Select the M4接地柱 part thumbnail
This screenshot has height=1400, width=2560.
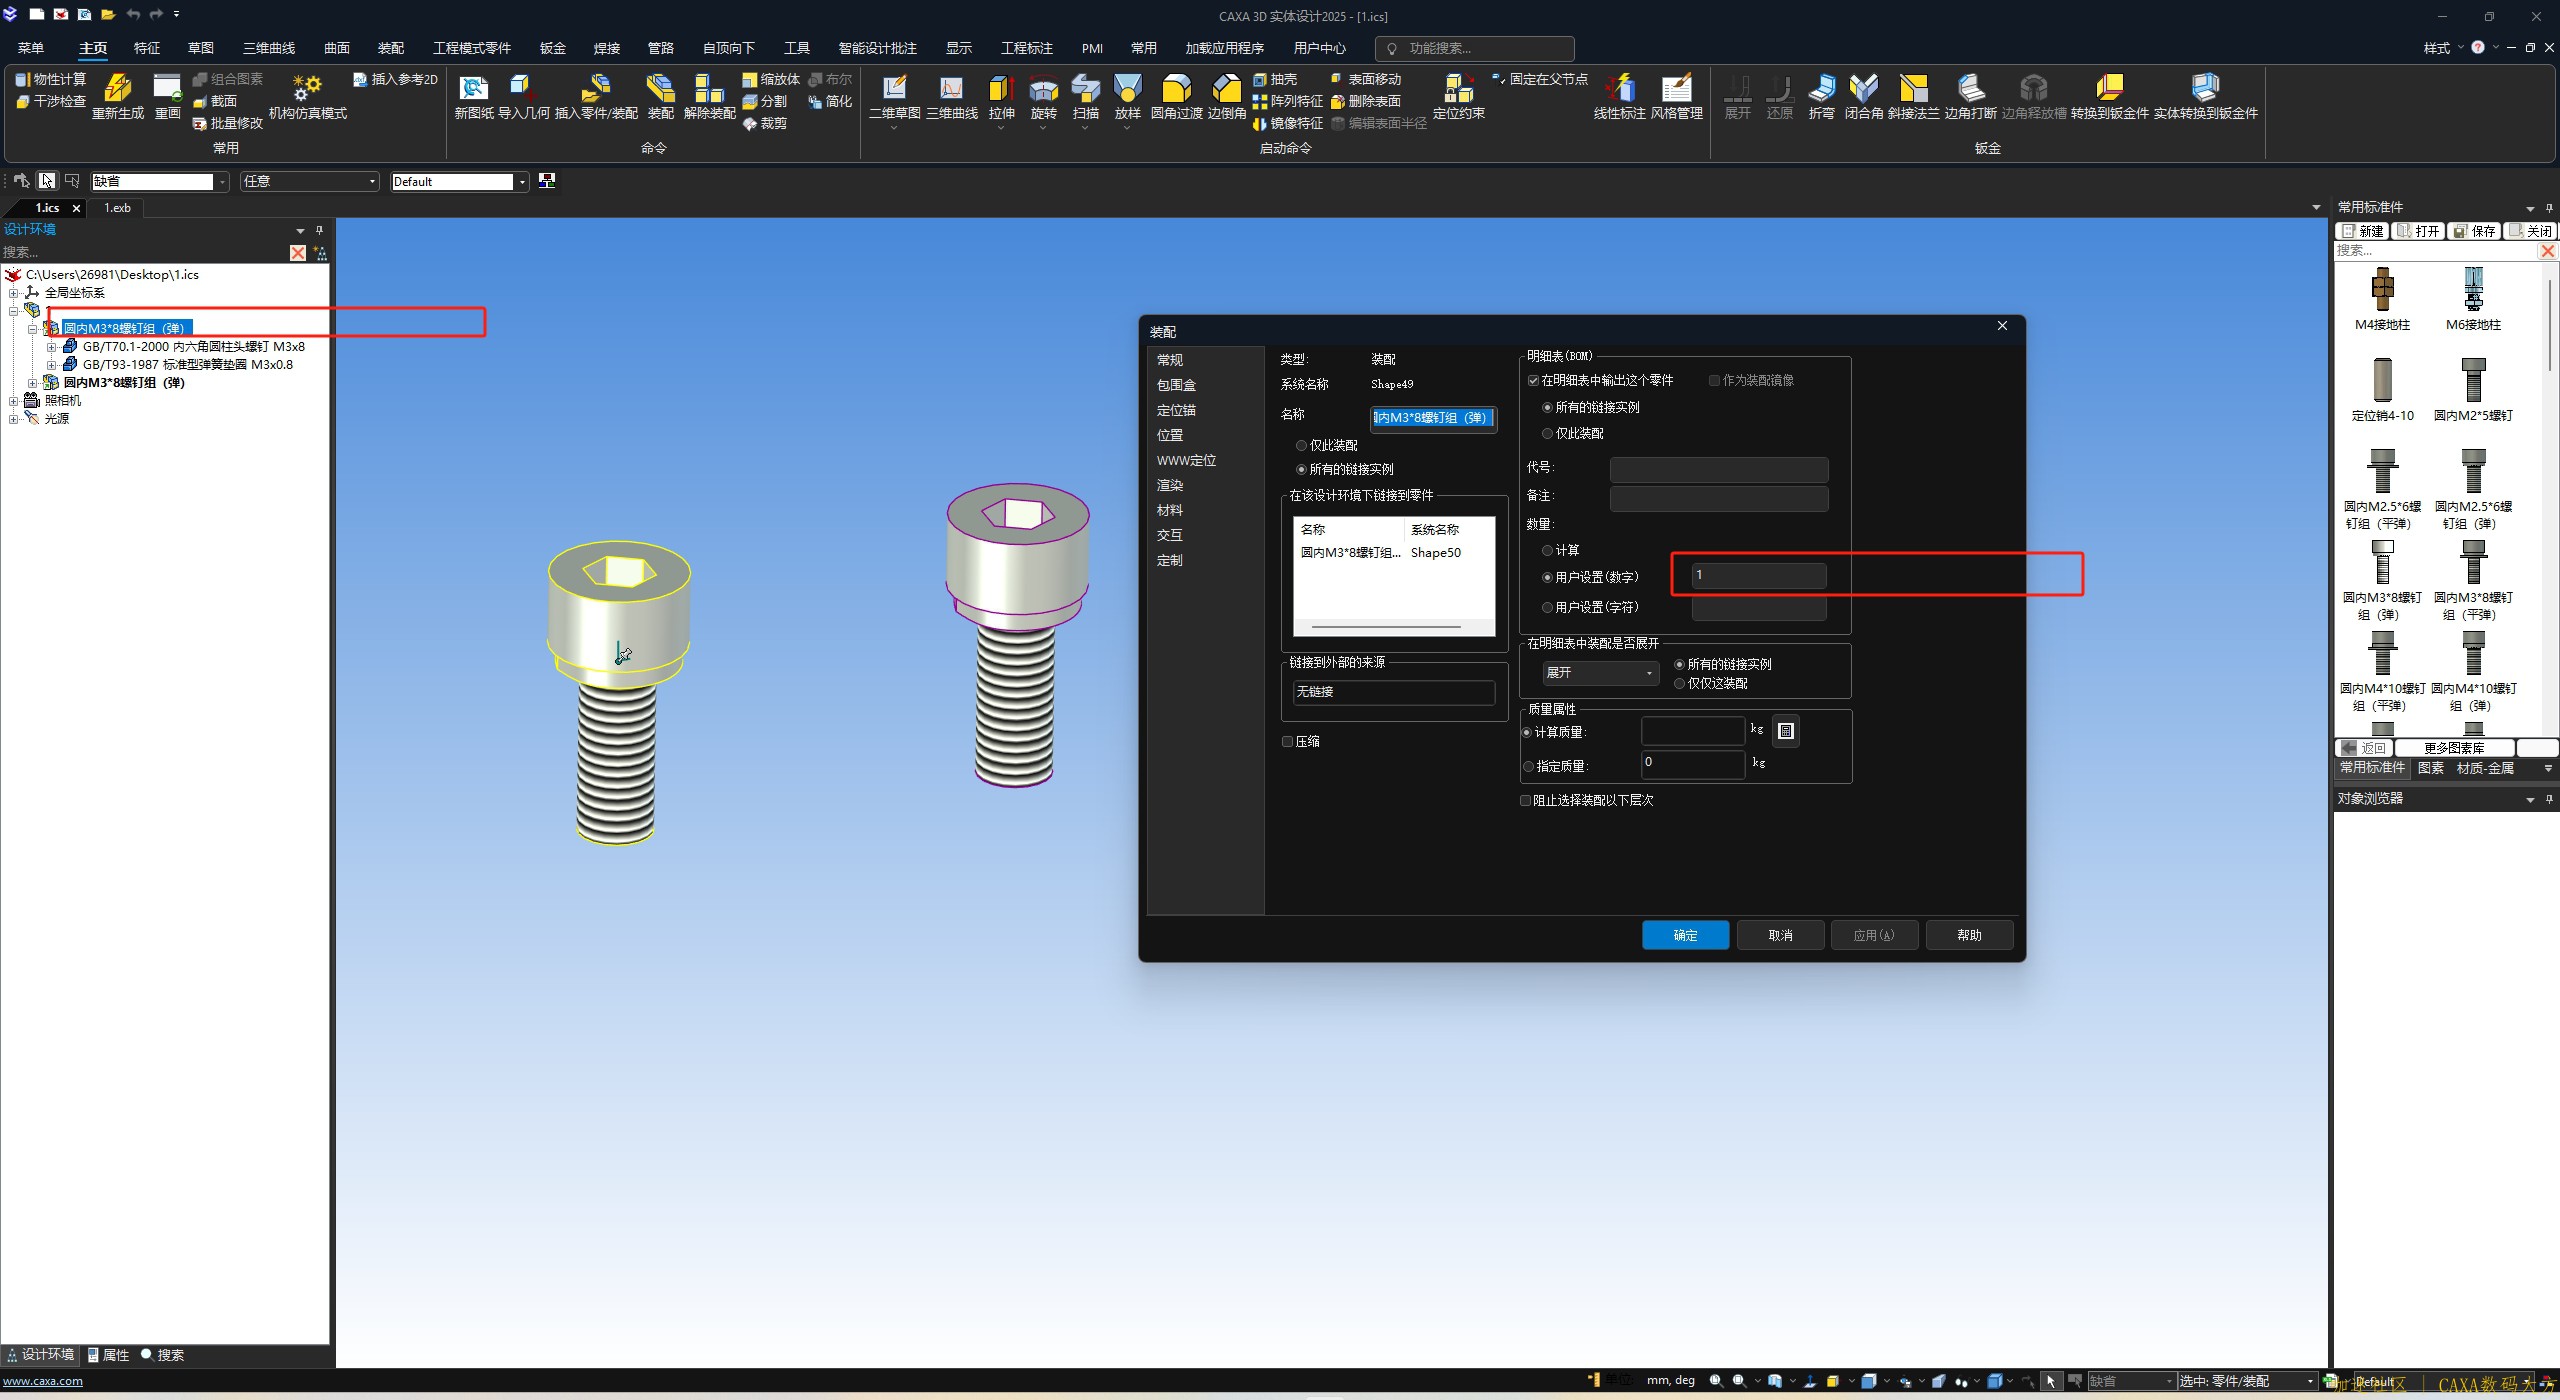(x=2382, y=290)
